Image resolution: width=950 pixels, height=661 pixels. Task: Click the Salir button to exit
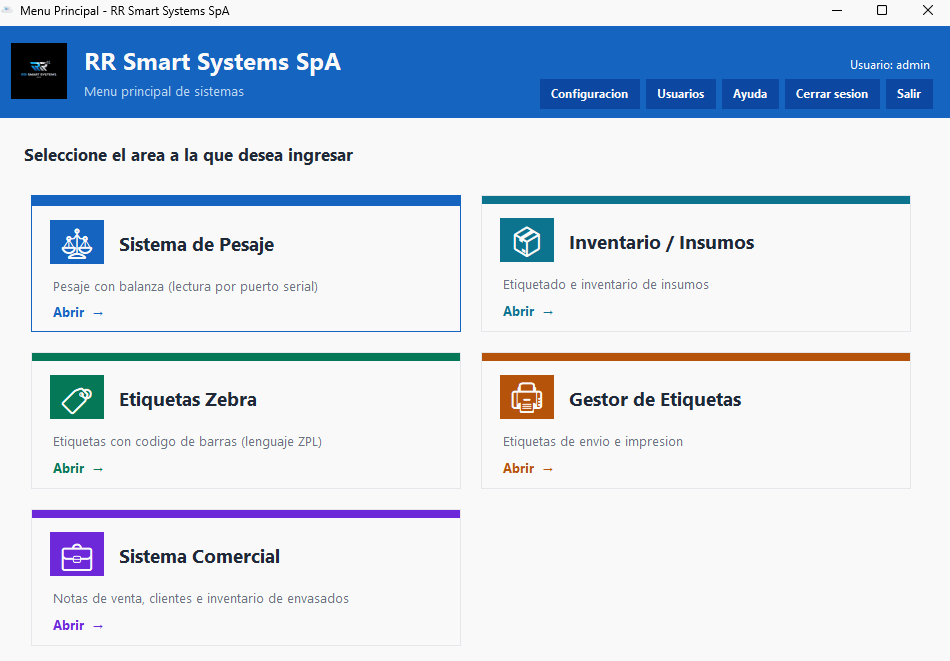click(909, 94)
